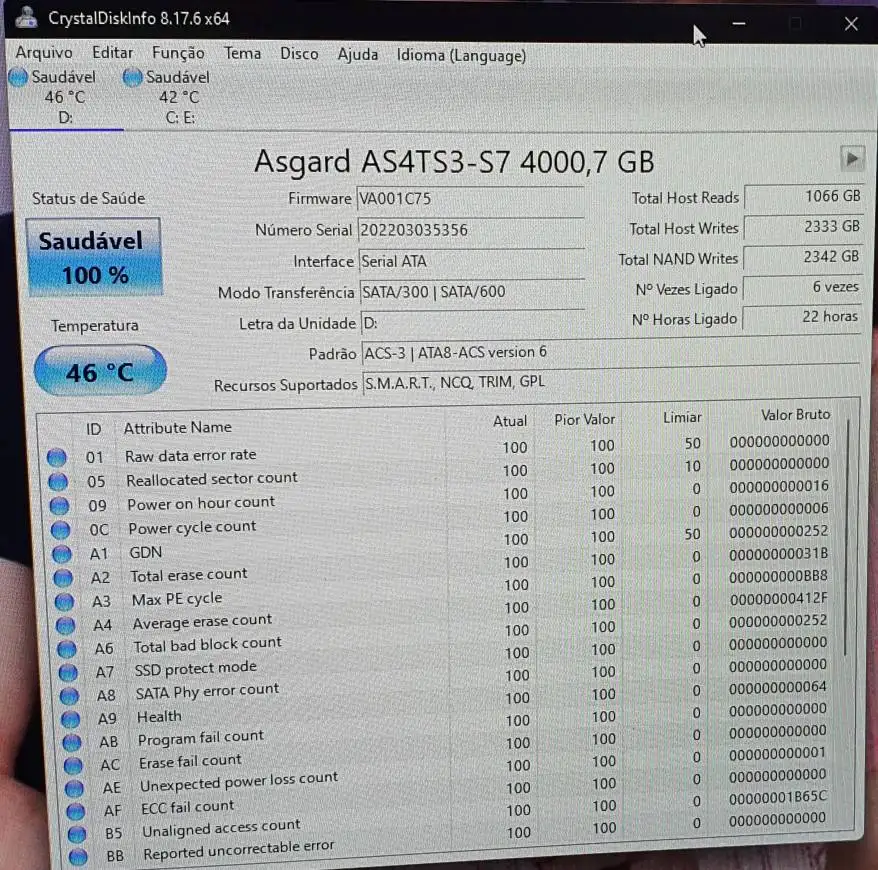Click the CrystalDiskInfo app icon in title bar
The image size is (878, 870).
coord(26,18)
